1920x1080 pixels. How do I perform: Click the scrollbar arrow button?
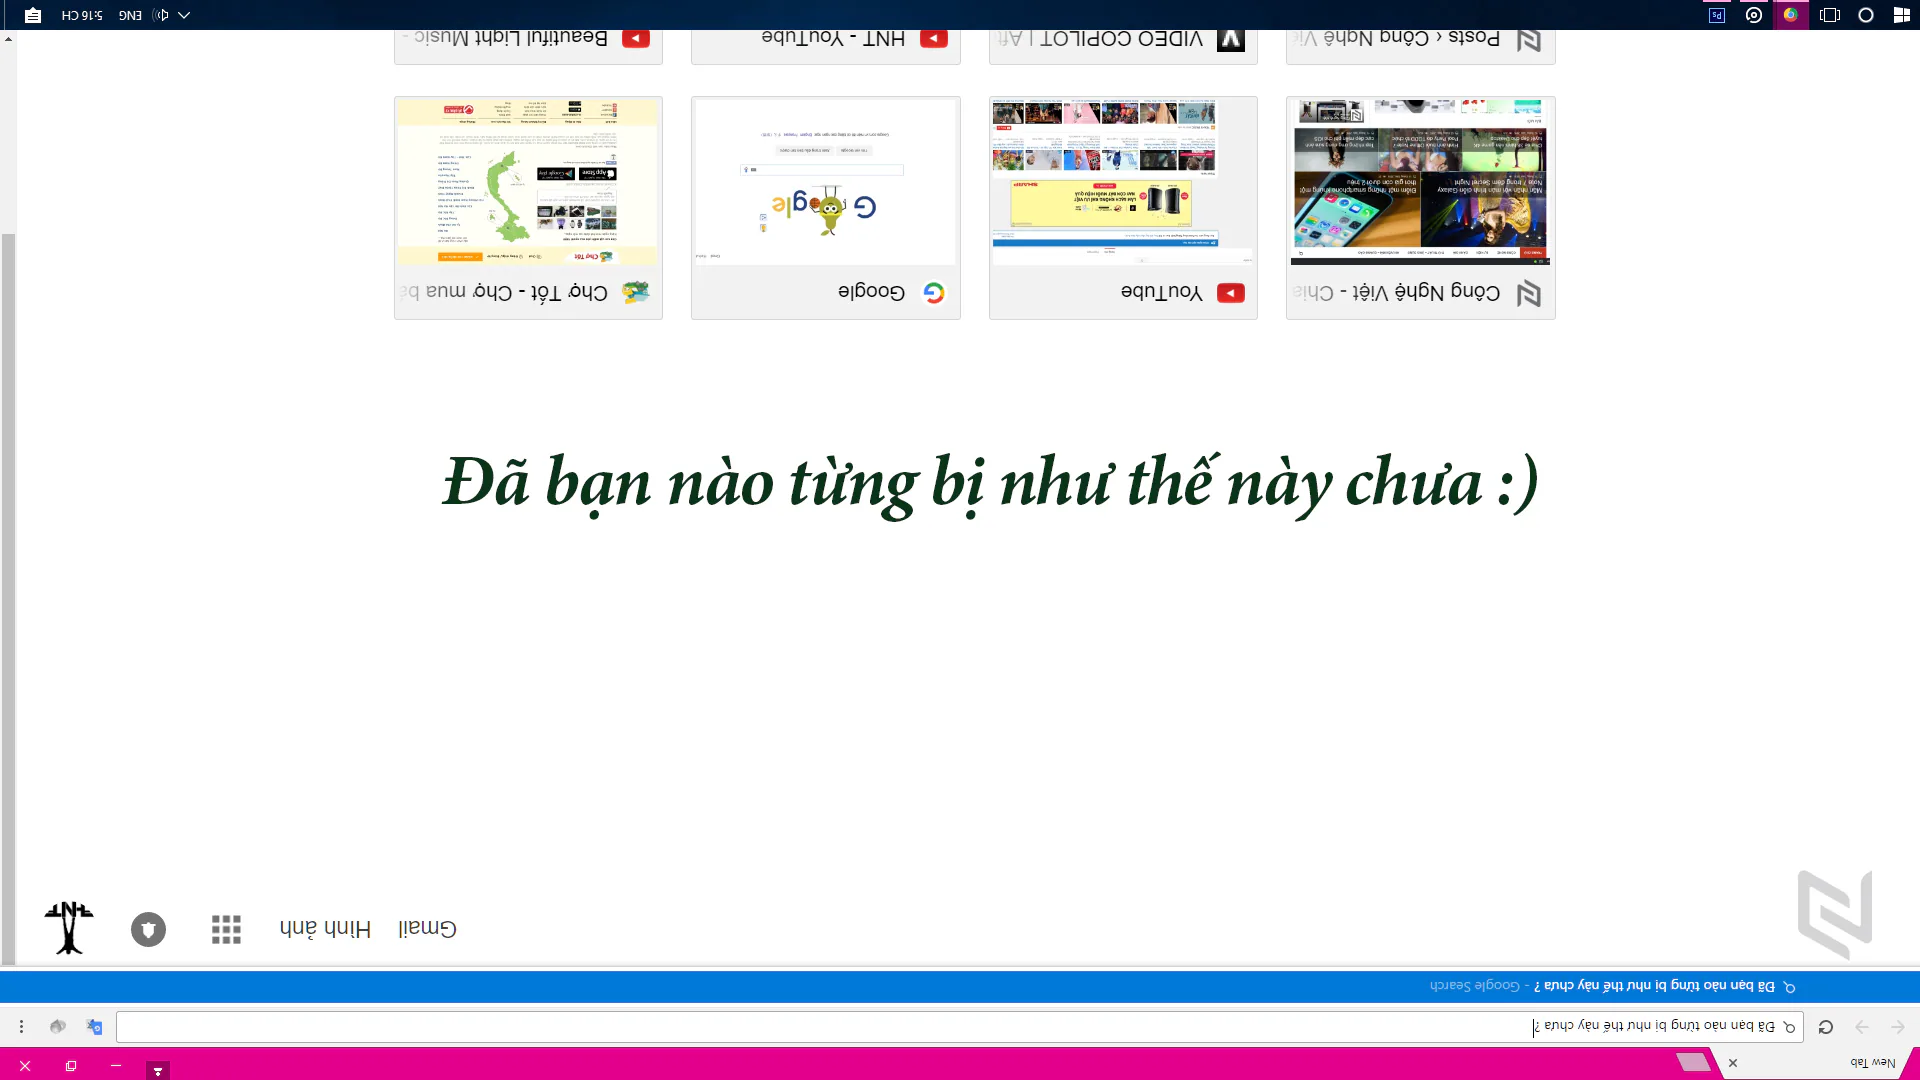(8, 38)
